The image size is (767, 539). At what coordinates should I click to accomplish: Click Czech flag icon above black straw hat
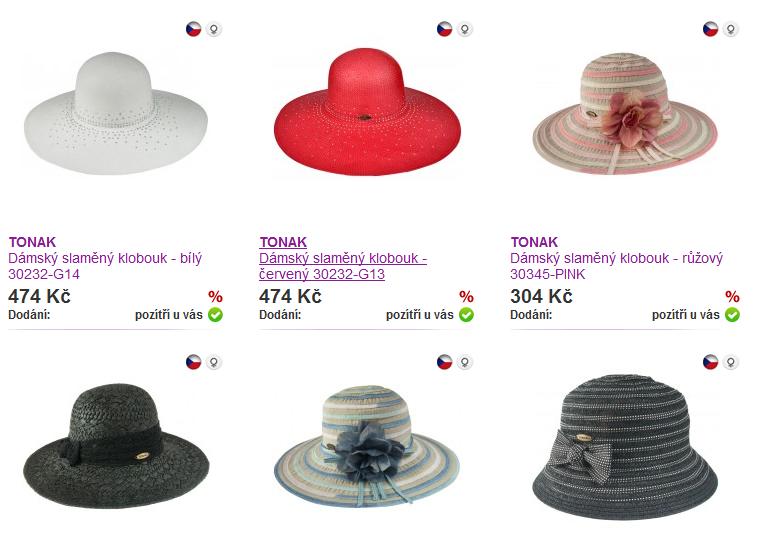194,362
